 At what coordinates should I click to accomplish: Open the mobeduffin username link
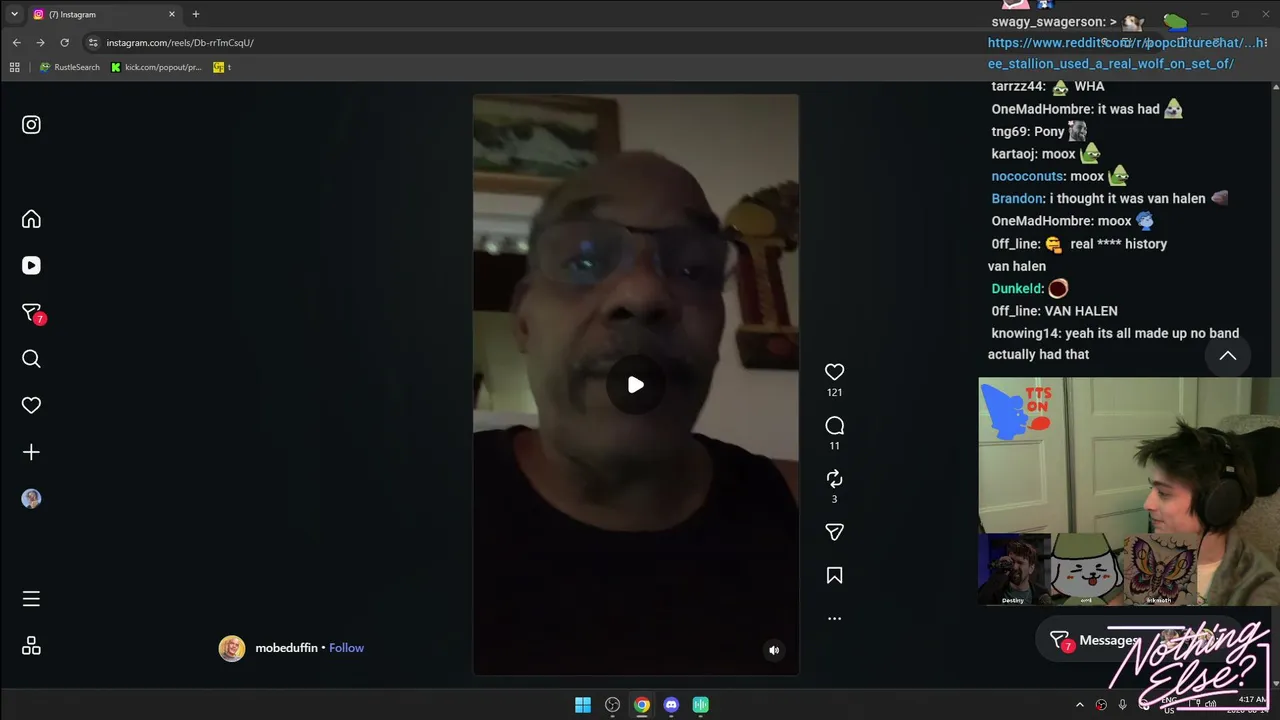286,648
